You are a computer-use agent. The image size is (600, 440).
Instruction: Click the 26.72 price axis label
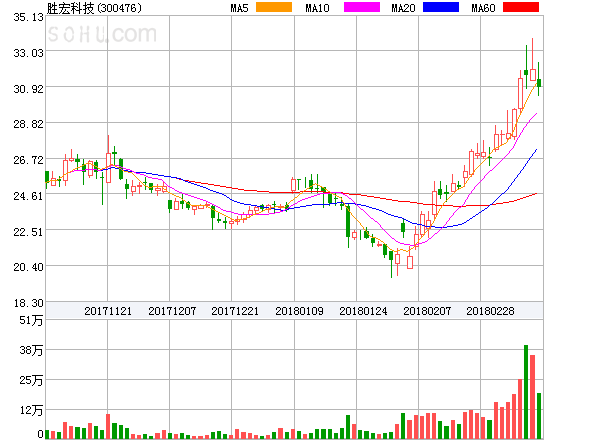pyautogui.click(x=28, y=160)
